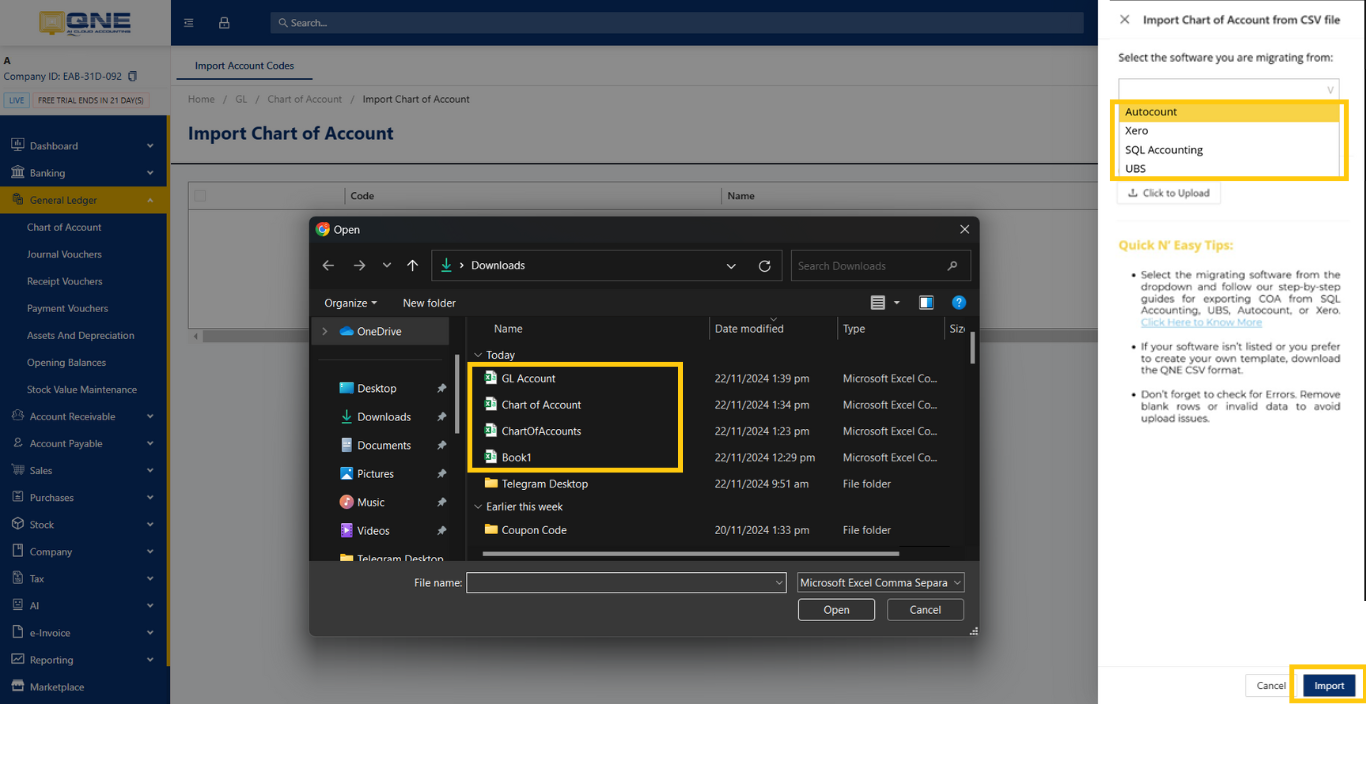Image resolution: width=1366 pixels, height=768 pixels.
Task: Open the Organize menu
Action: 350,303
